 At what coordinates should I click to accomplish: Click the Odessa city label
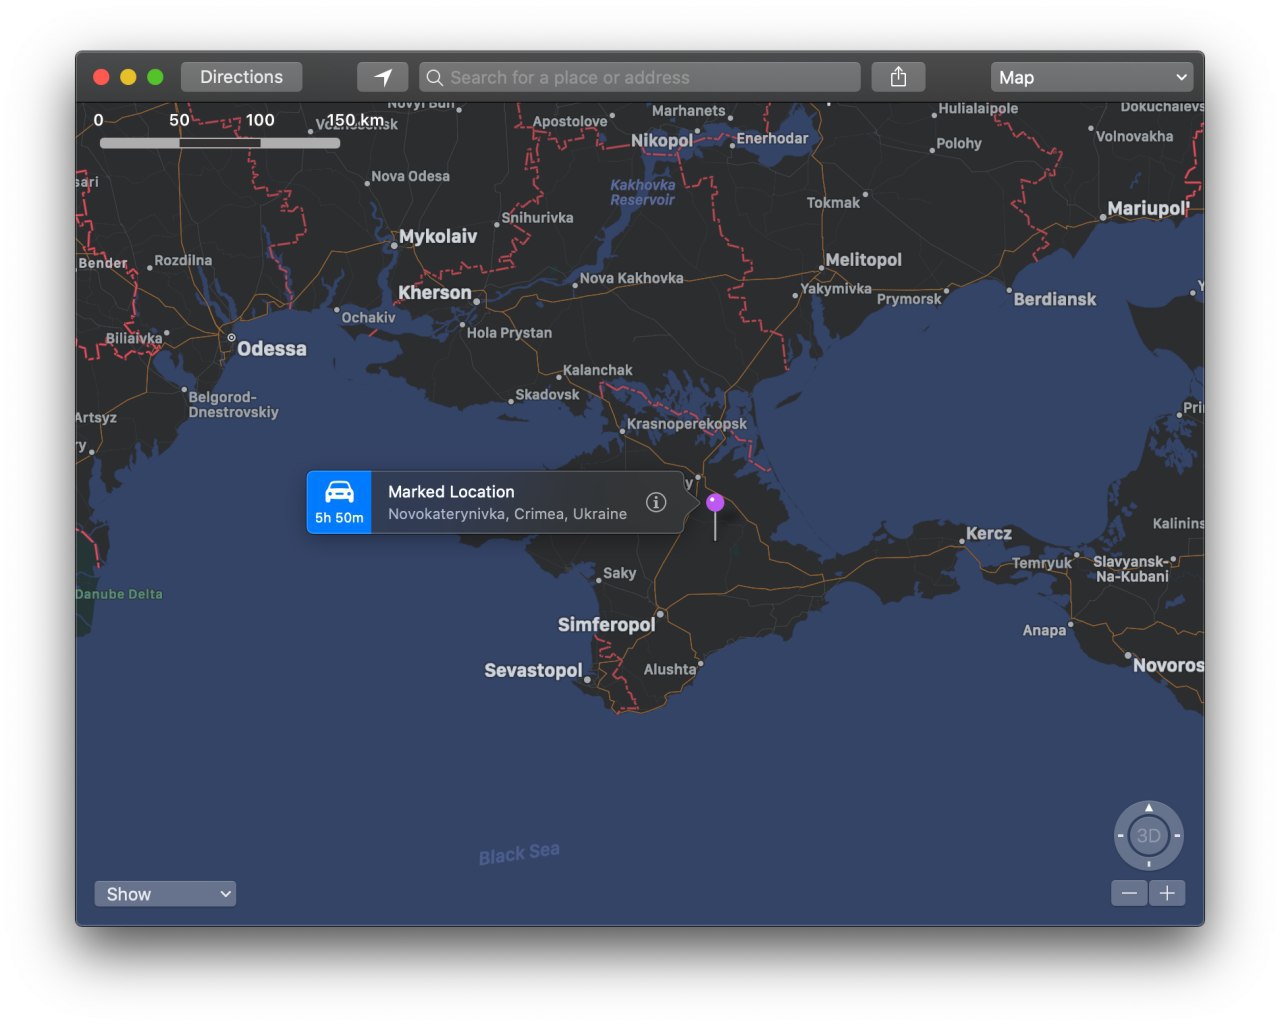click(x=272, y=349)
